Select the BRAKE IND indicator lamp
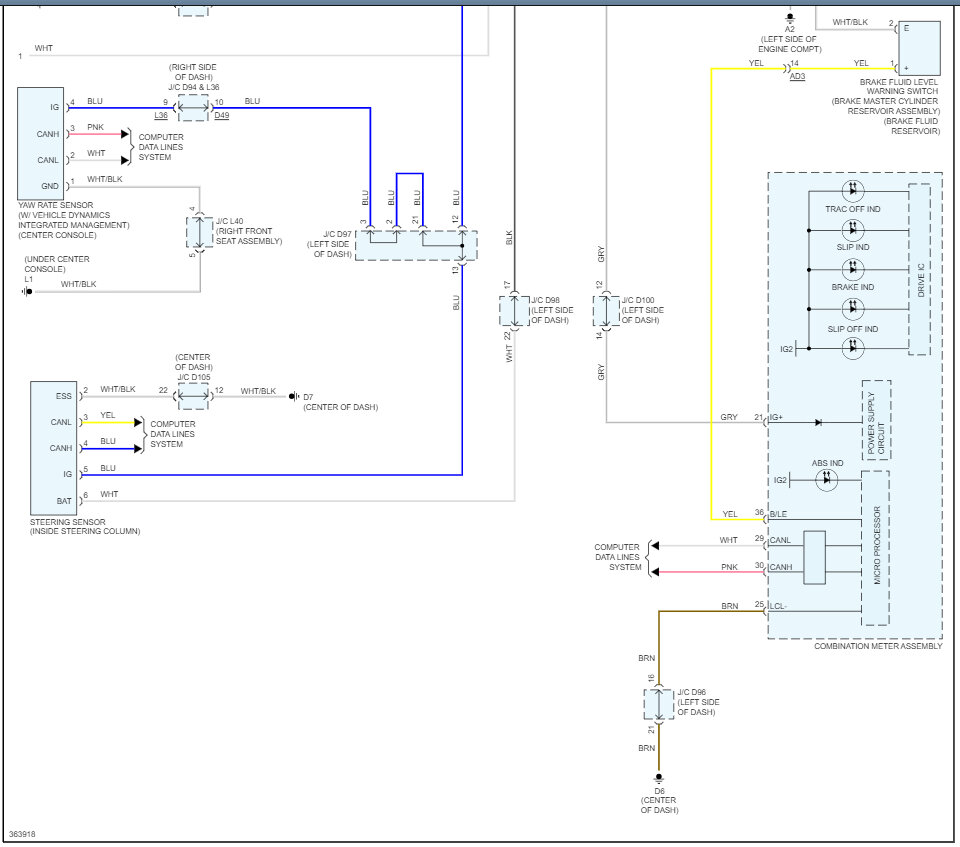Viewport: 960px width, 847px height. click(851, 270)
